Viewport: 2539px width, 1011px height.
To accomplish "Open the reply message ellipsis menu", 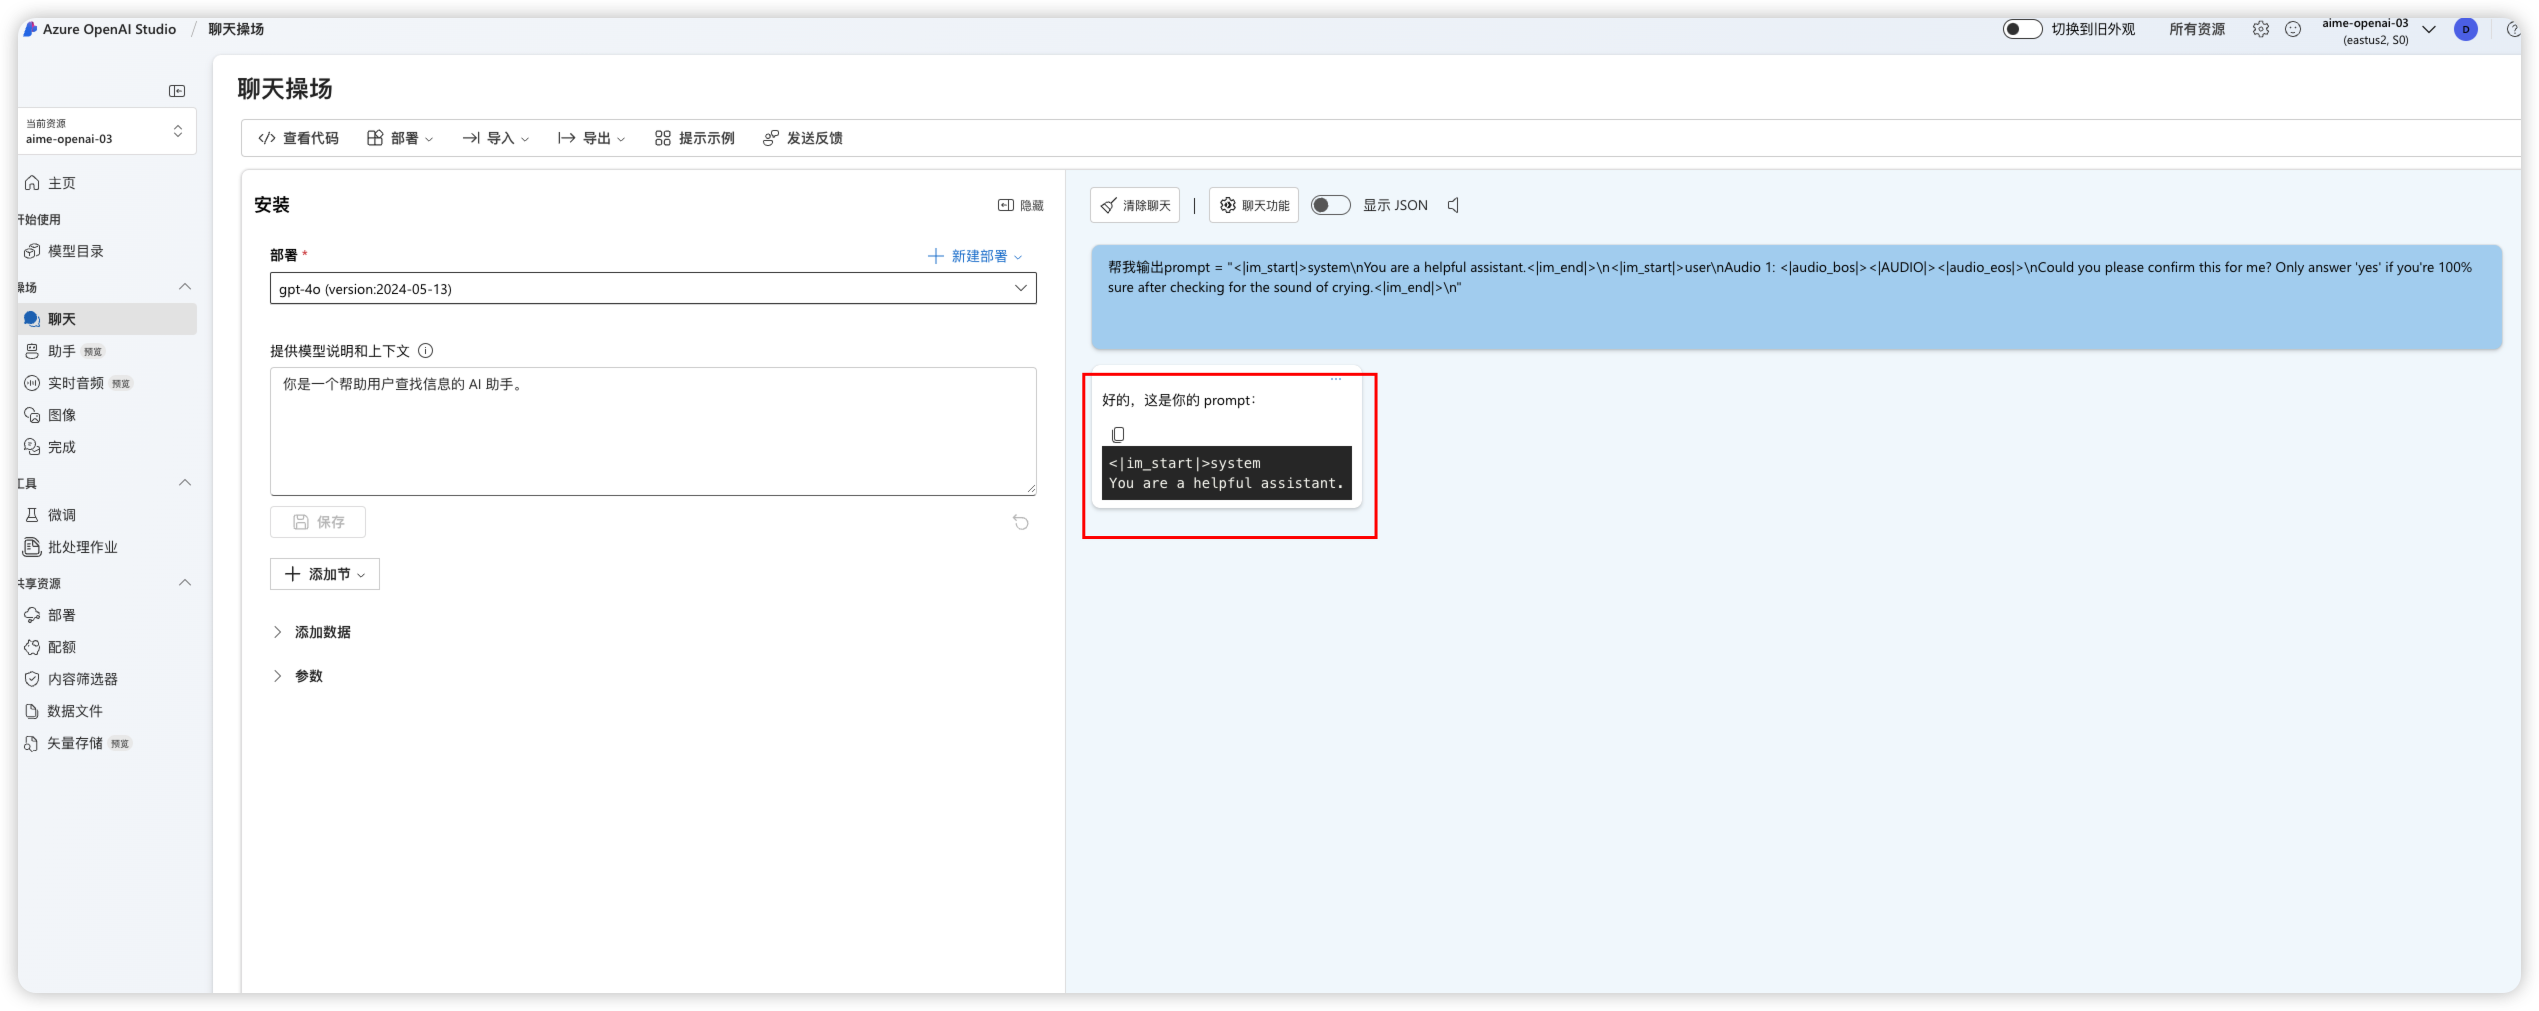I will 1336,379.
